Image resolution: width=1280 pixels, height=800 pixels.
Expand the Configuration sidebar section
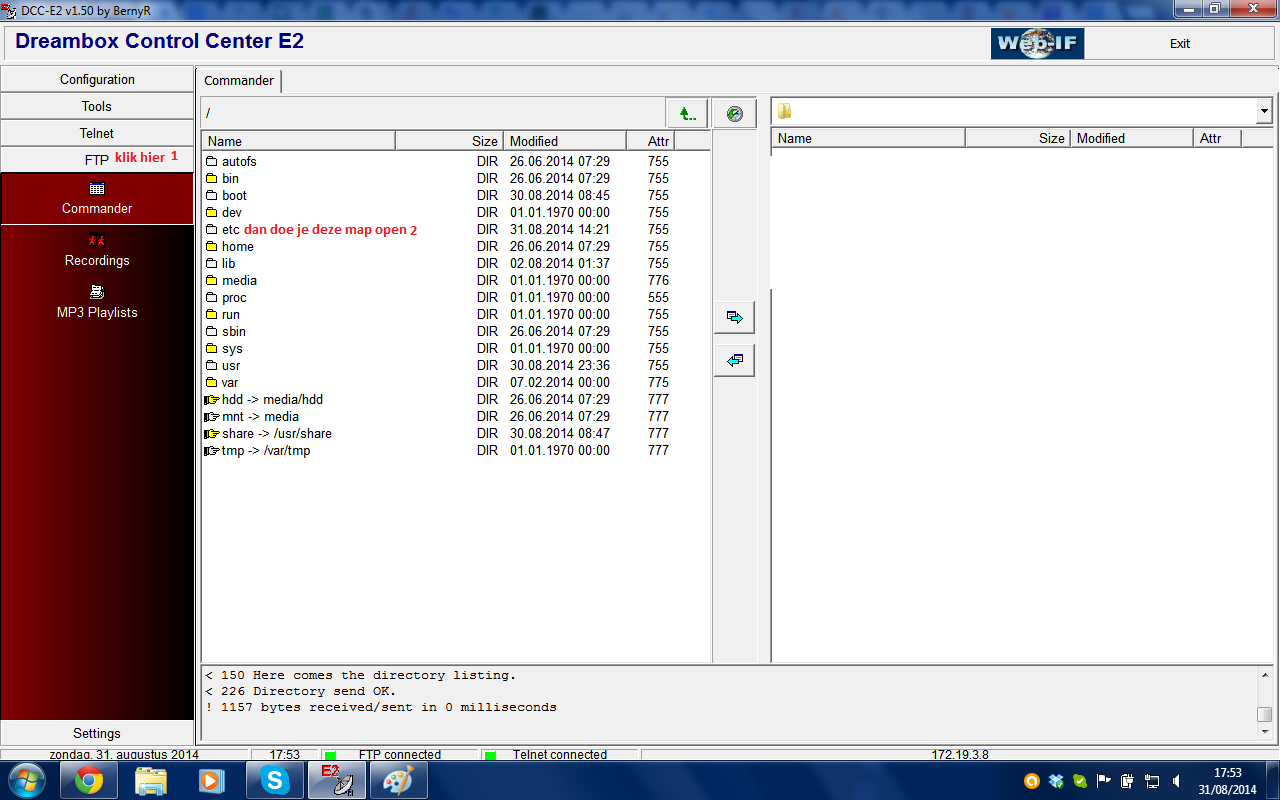(97, 79)
